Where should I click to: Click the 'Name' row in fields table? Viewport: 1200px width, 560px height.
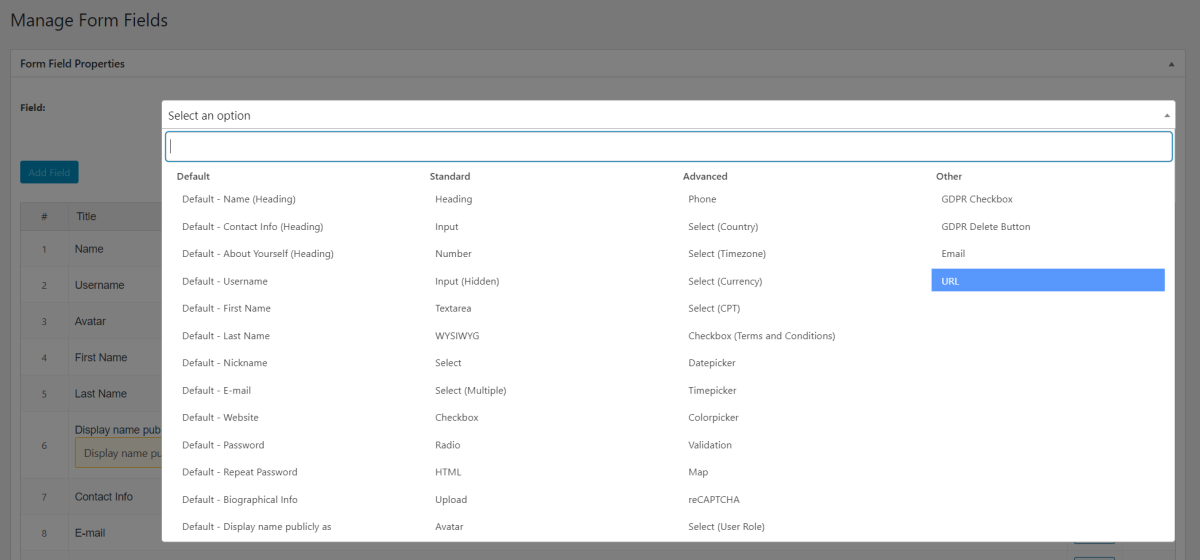[x=89, y=249]
